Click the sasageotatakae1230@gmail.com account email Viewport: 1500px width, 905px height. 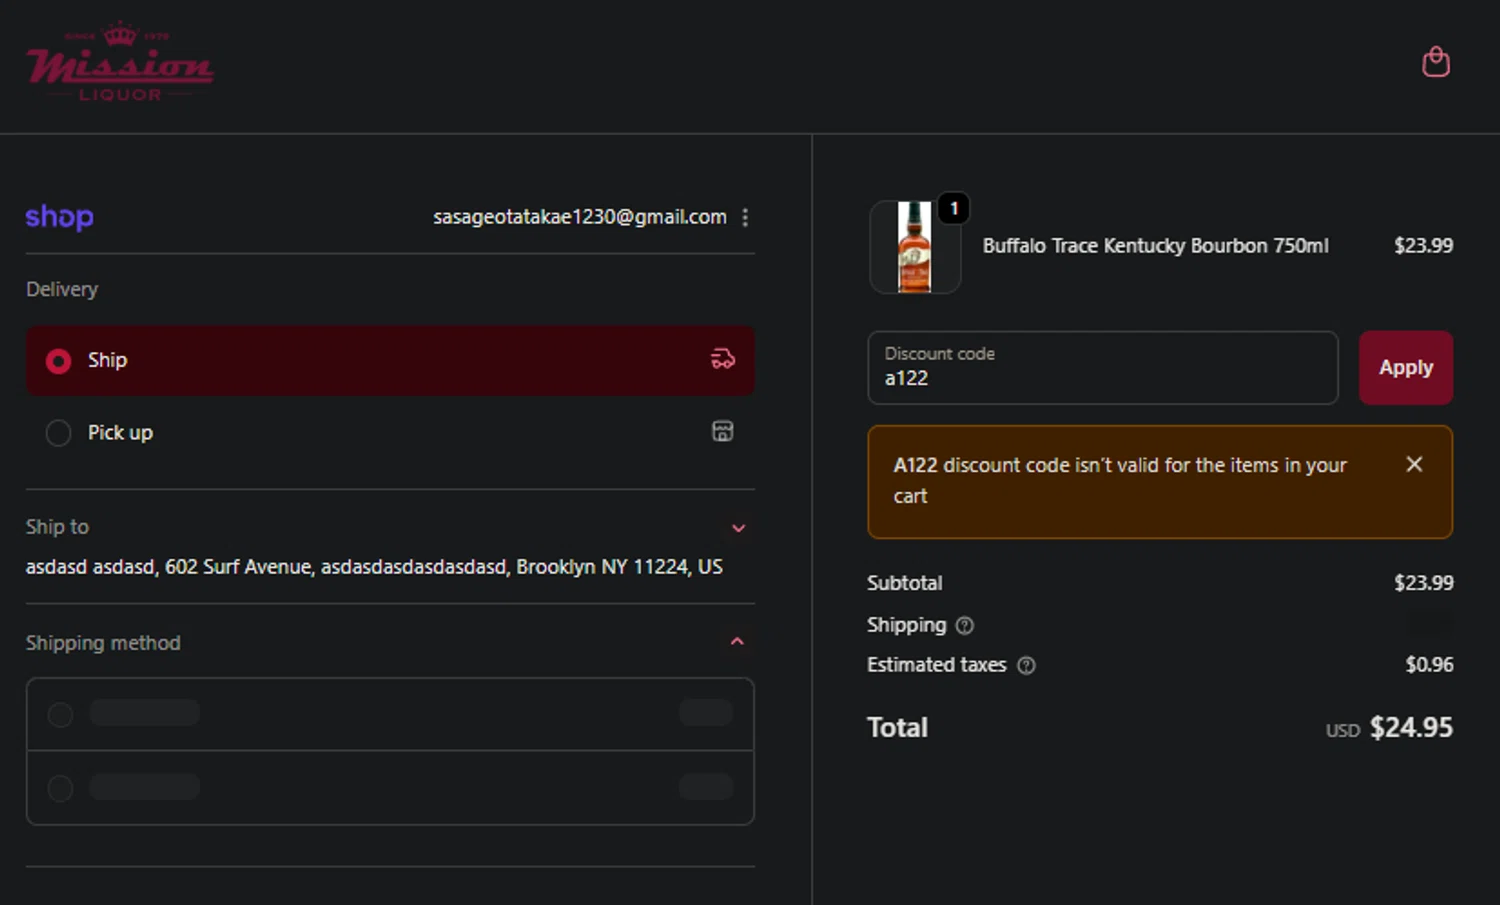click(x=580, y=217)
